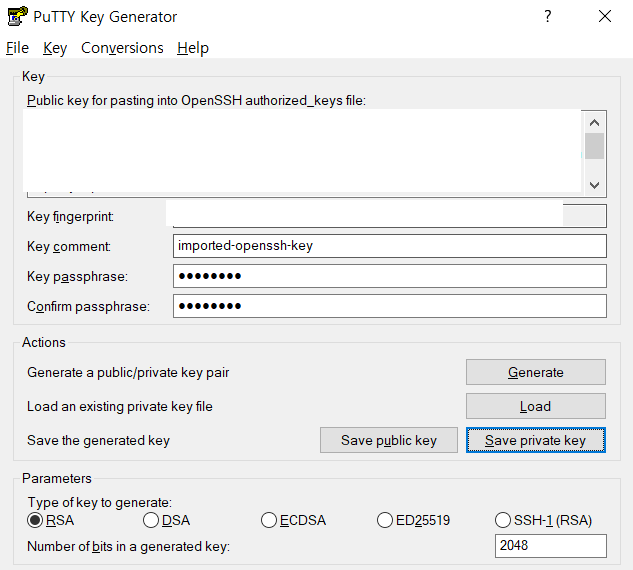Viewport: 633px width, 570px height.
Task: Click the public key scrollbar up arrow
Action: 594,123
